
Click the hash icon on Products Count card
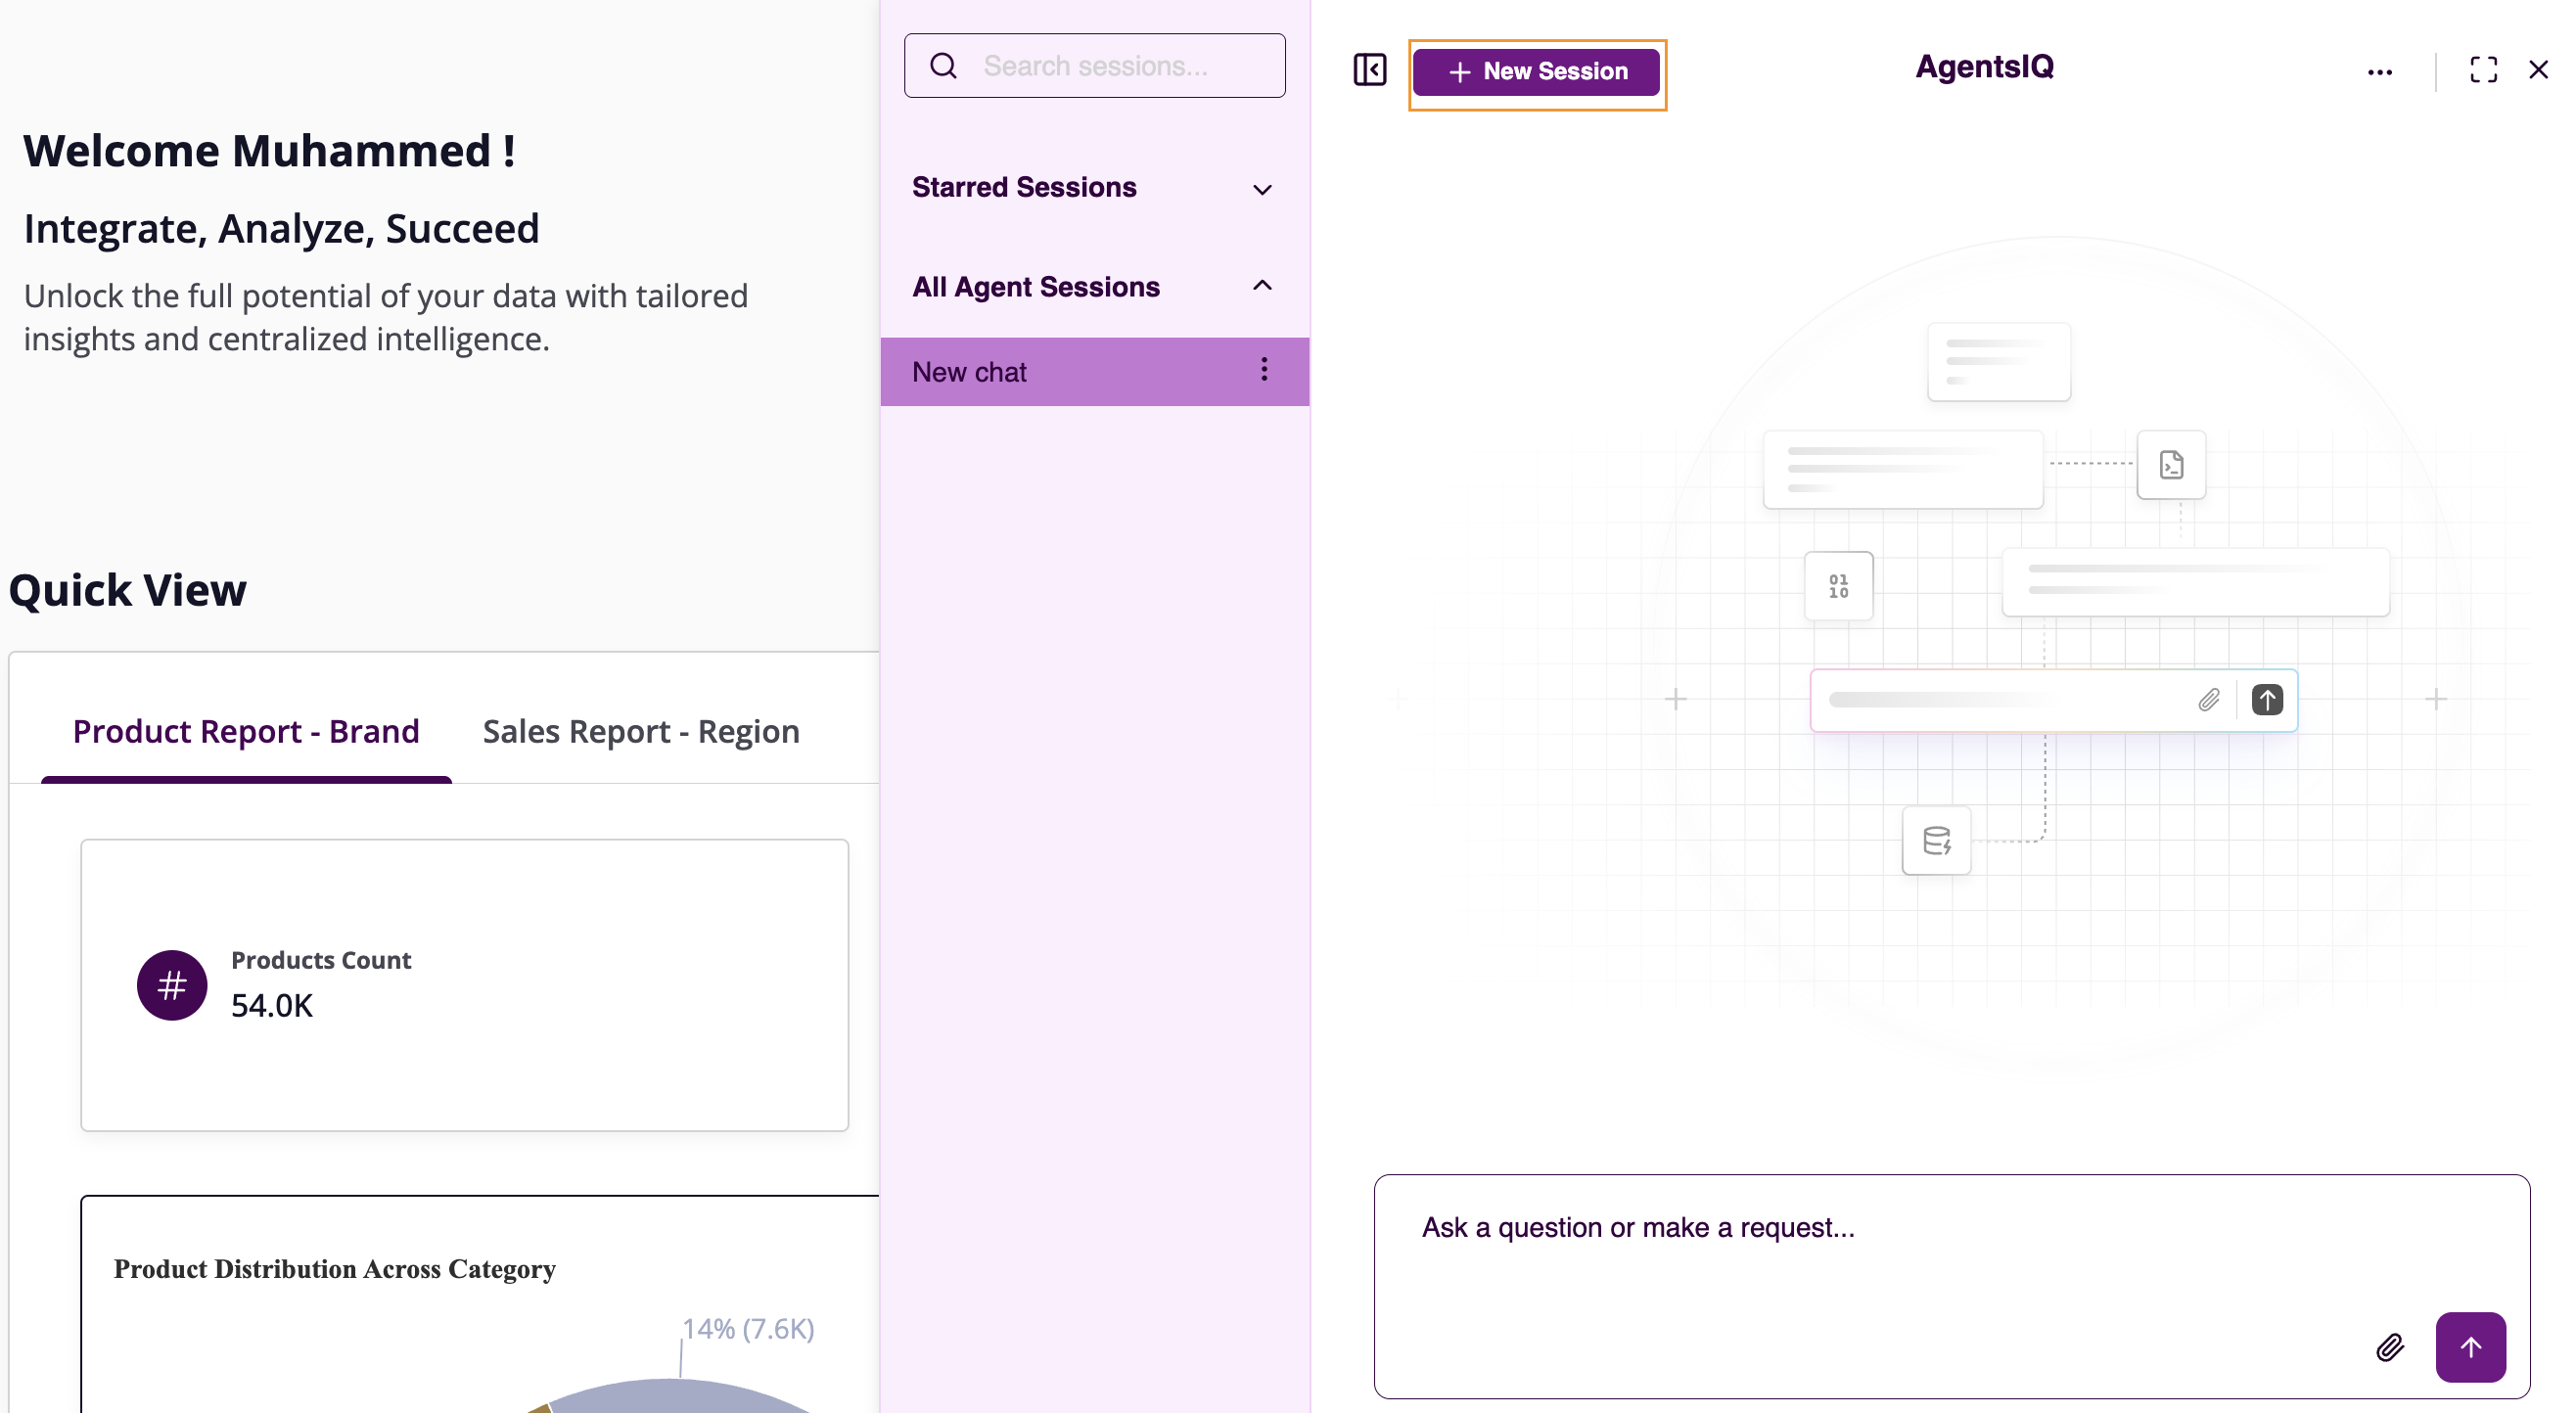click(x=171, y=985)
